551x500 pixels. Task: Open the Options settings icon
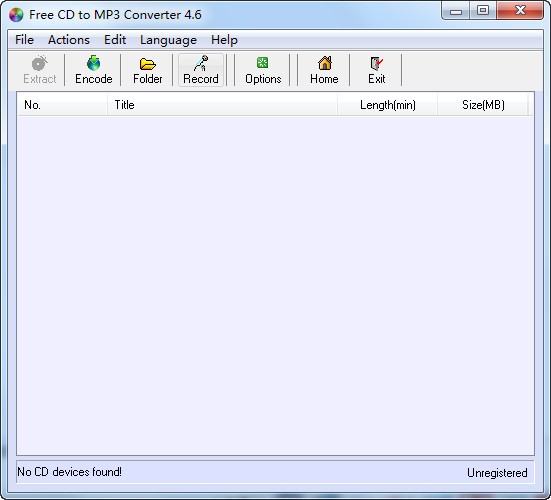point(262,63)
